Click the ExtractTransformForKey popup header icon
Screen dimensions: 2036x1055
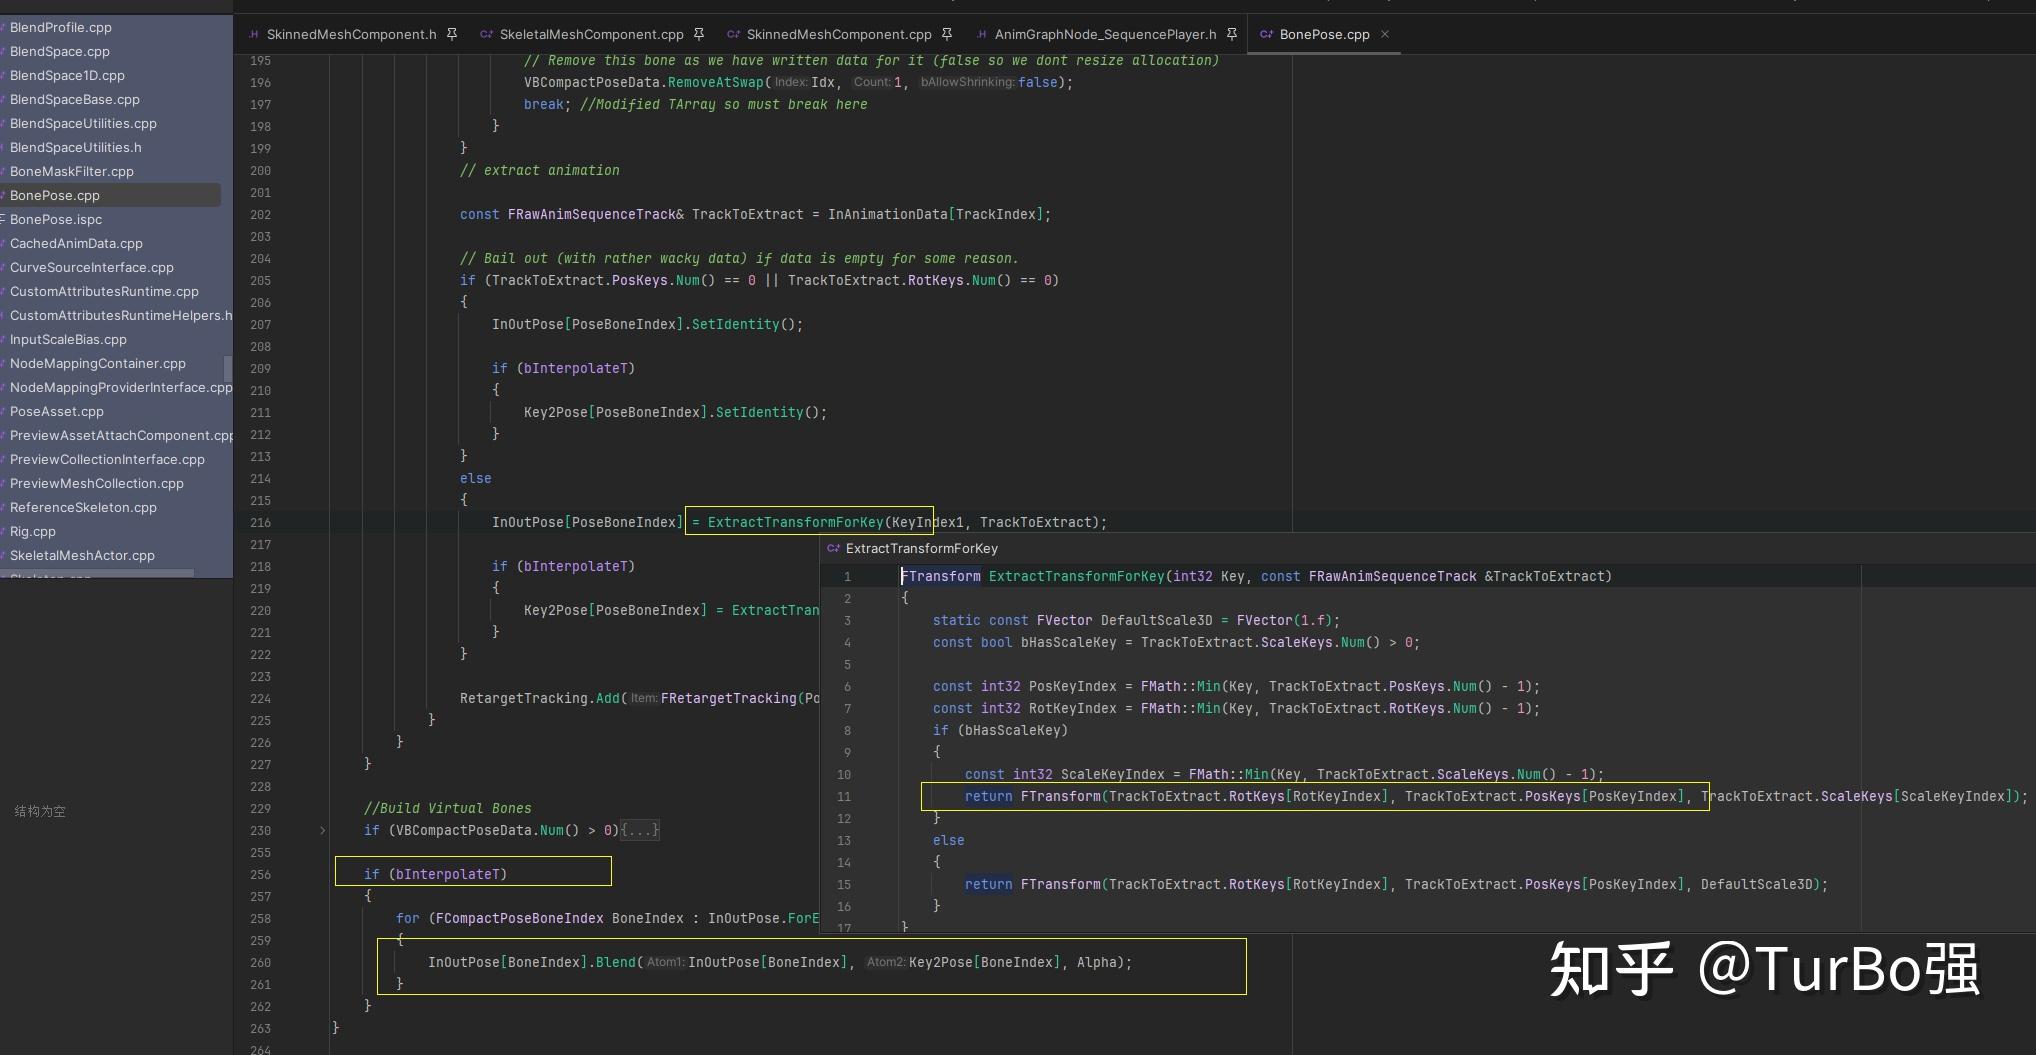pos(833,548)
